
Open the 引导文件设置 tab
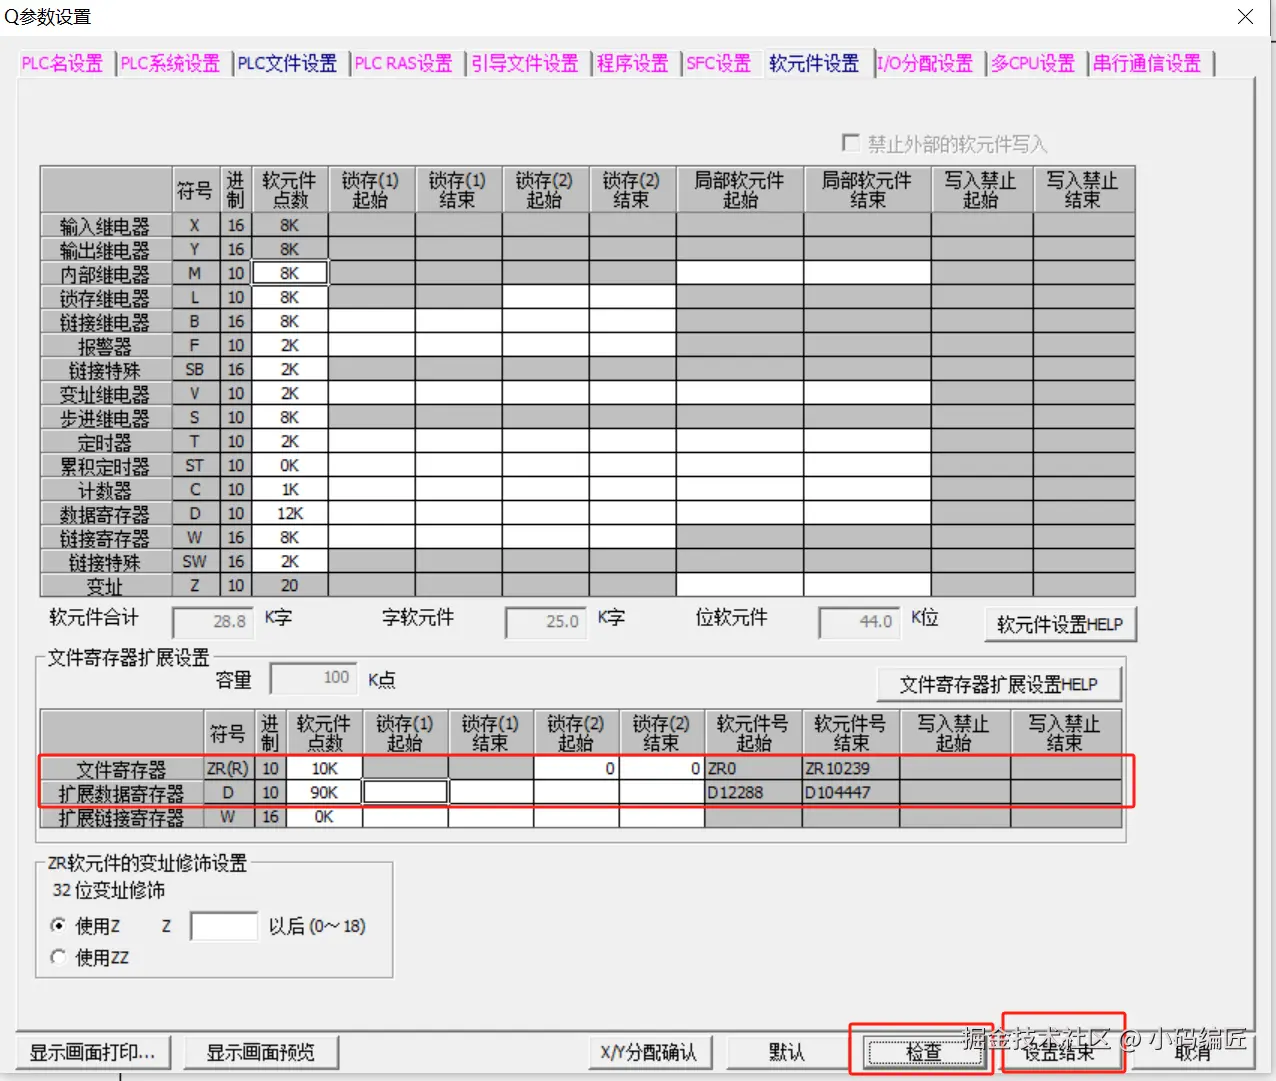(525, 64)
